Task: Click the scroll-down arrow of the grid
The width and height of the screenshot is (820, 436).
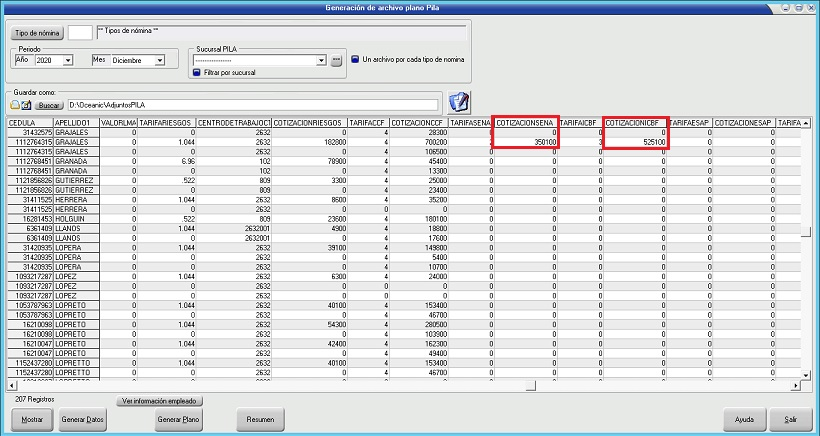Action: (807, 376)
